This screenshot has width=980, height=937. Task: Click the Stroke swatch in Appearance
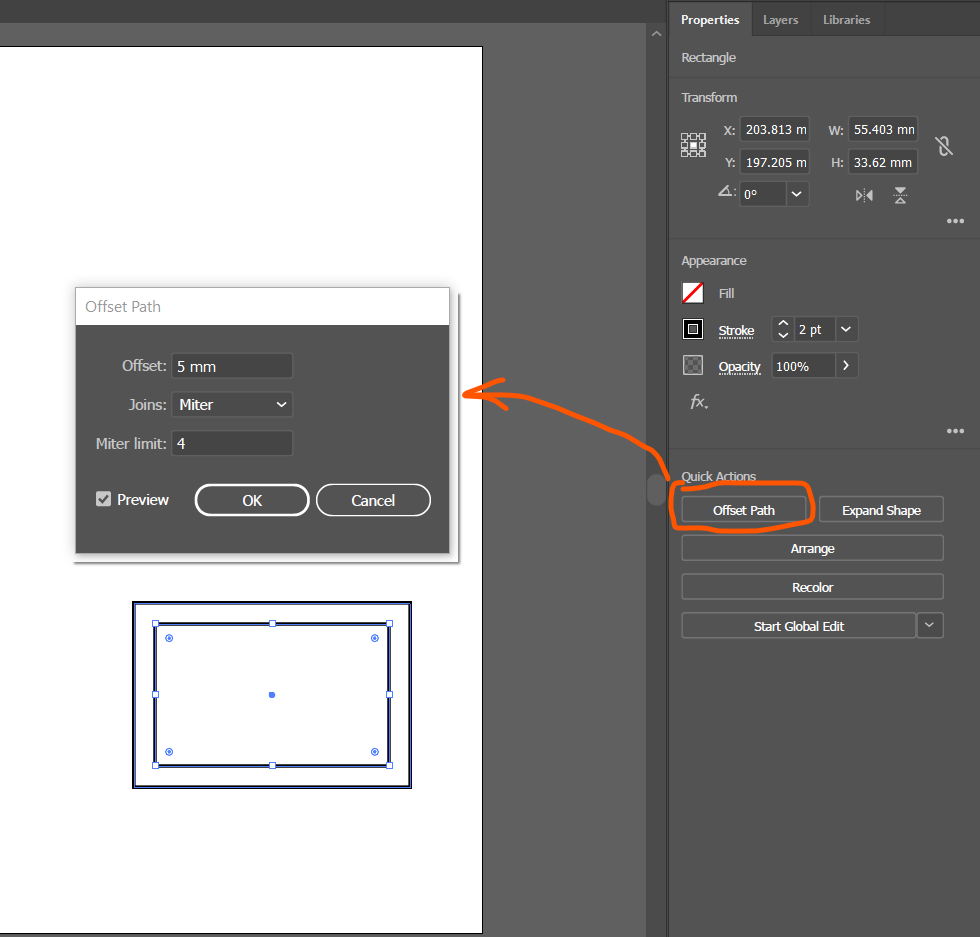pos(692,329)
